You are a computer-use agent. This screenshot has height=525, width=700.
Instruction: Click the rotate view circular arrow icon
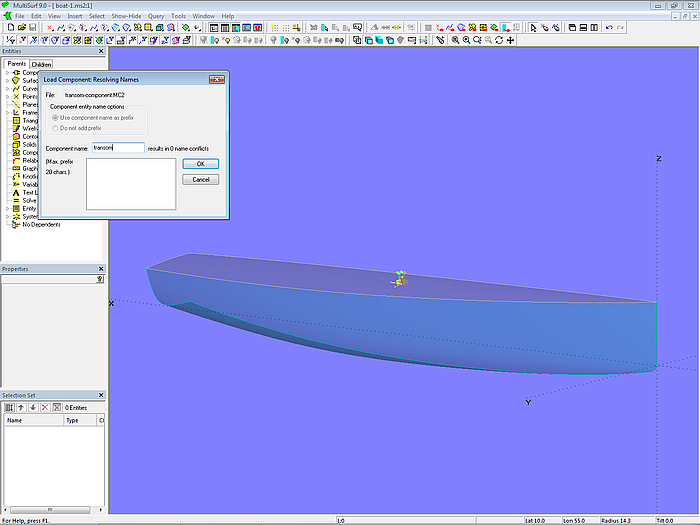coord(498,40)
